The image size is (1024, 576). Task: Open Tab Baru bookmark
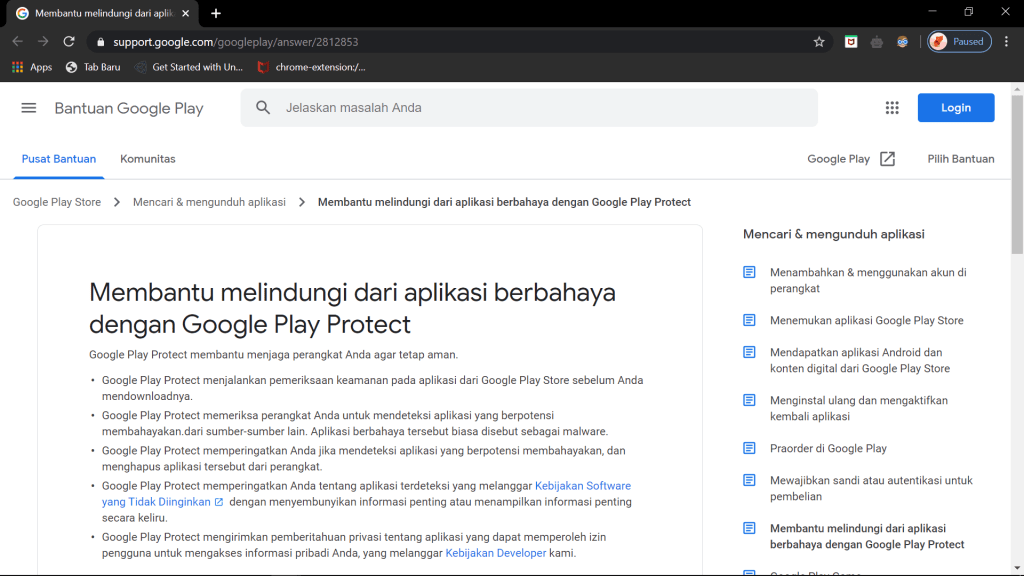click(95, 67)
